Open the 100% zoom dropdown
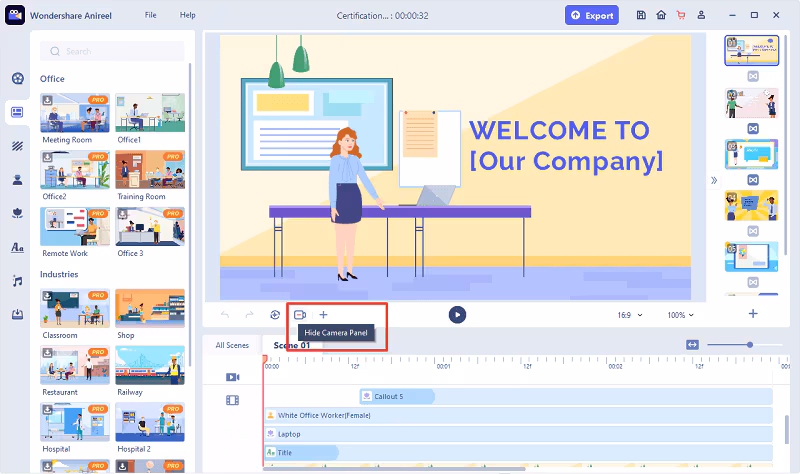The height and width of the screenshot is (474, 800). pos(681,315)
